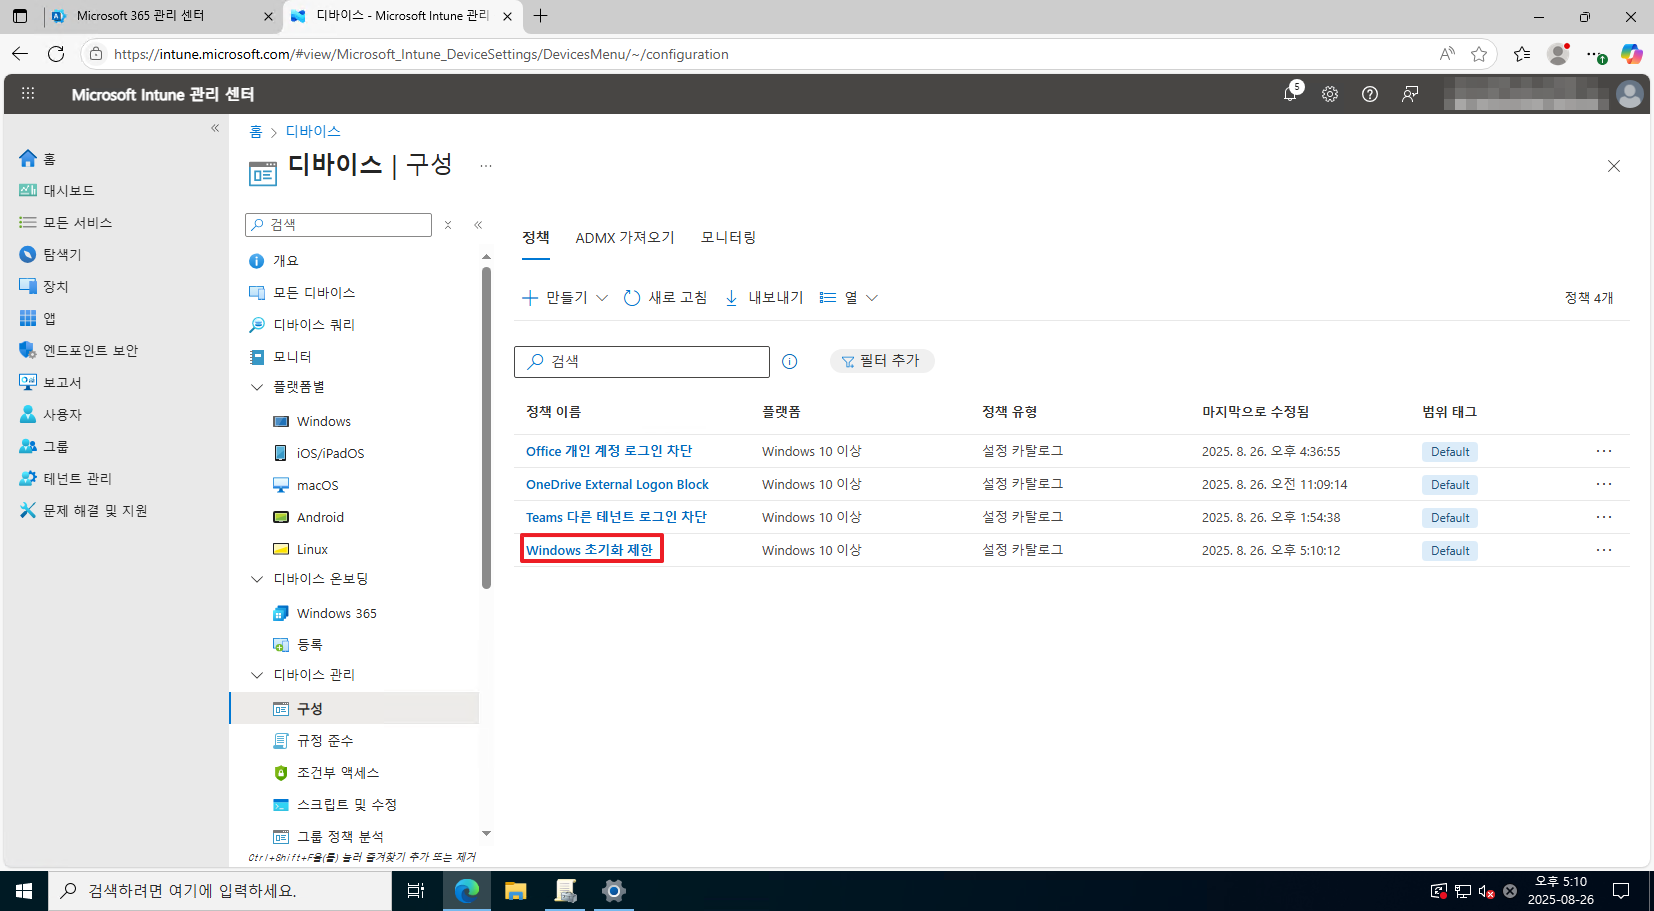
Task: Open notifications bell in Intune header
Action: coord(1291,93)
